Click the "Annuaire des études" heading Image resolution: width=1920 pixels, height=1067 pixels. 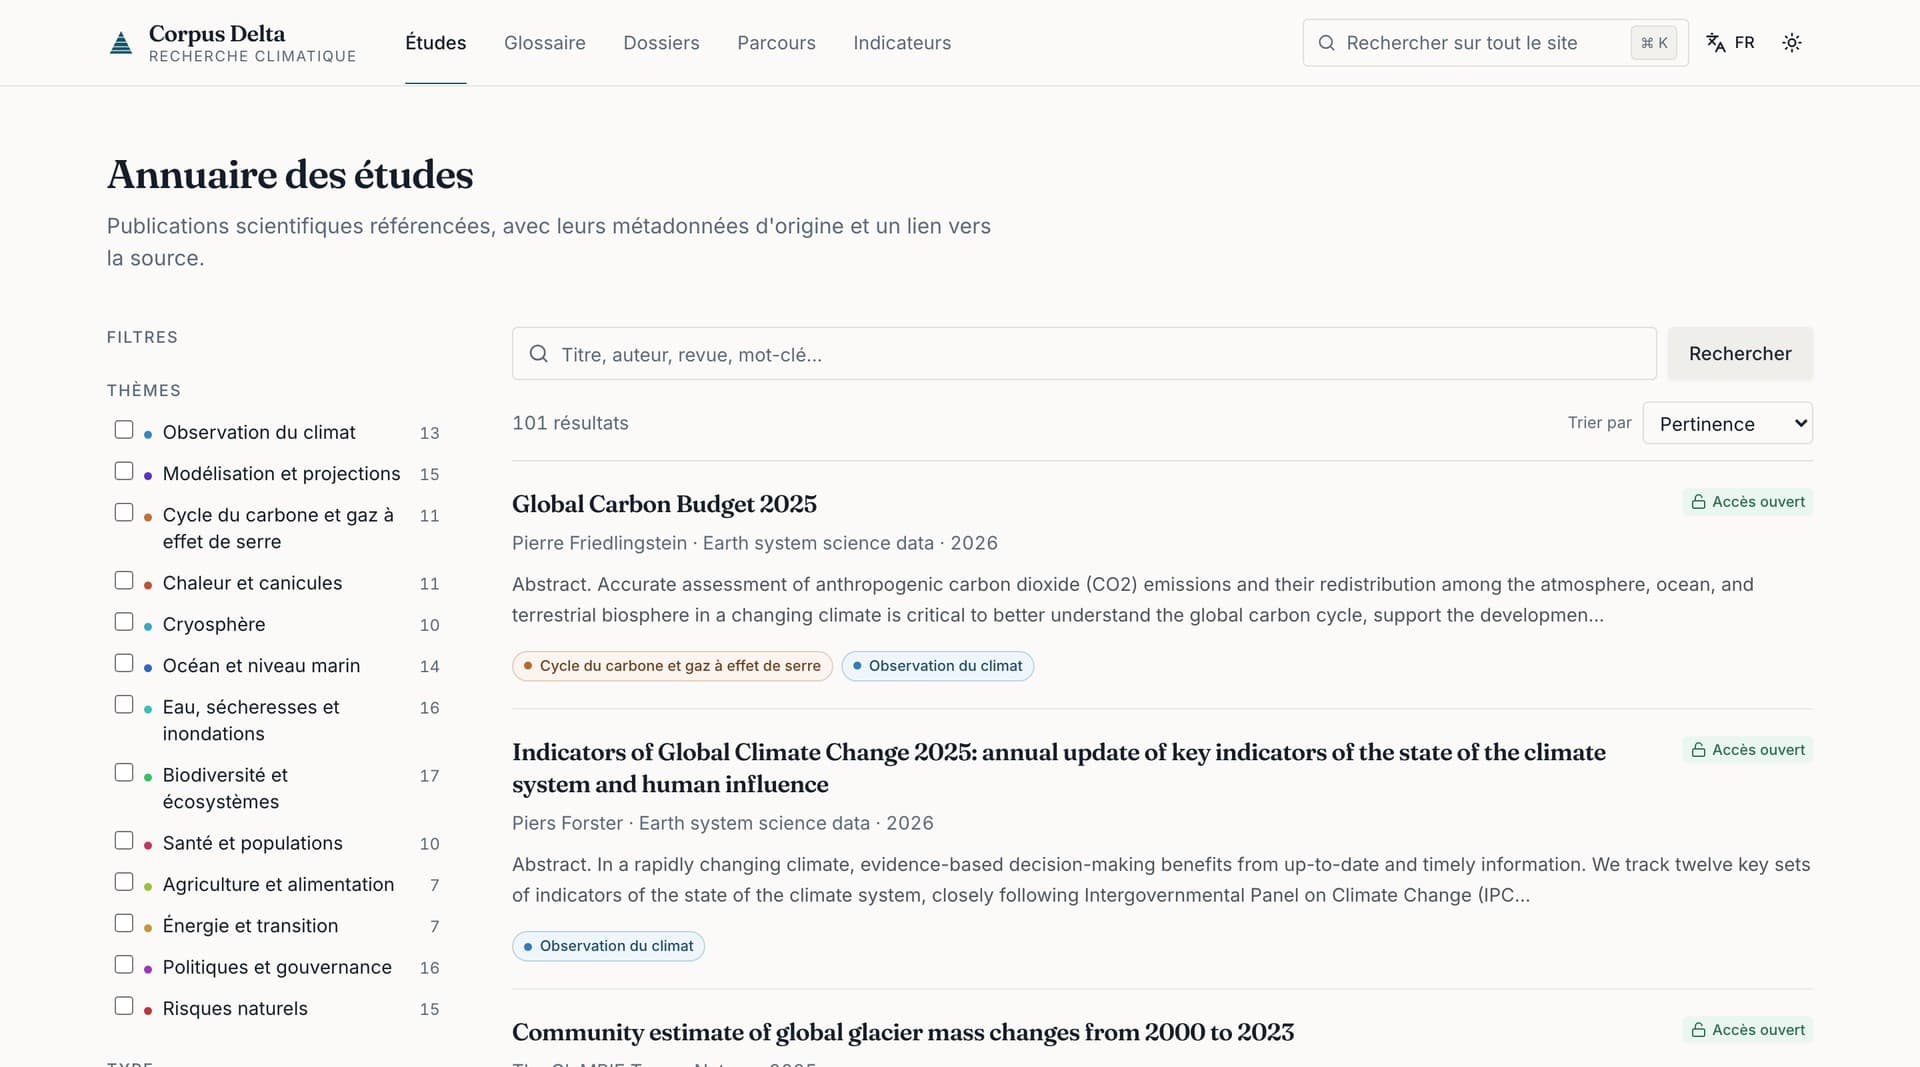(290, 175)
